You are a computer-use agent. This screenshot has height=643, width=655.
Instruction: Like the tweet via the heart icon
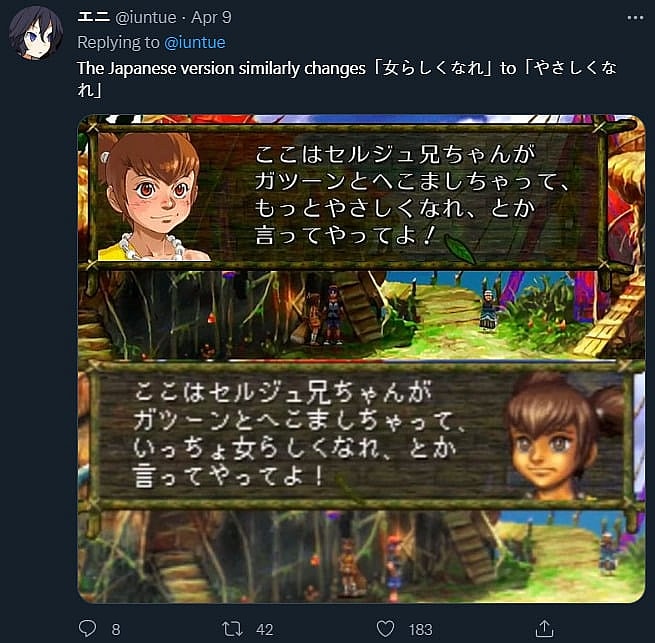(x=385, y=629)
